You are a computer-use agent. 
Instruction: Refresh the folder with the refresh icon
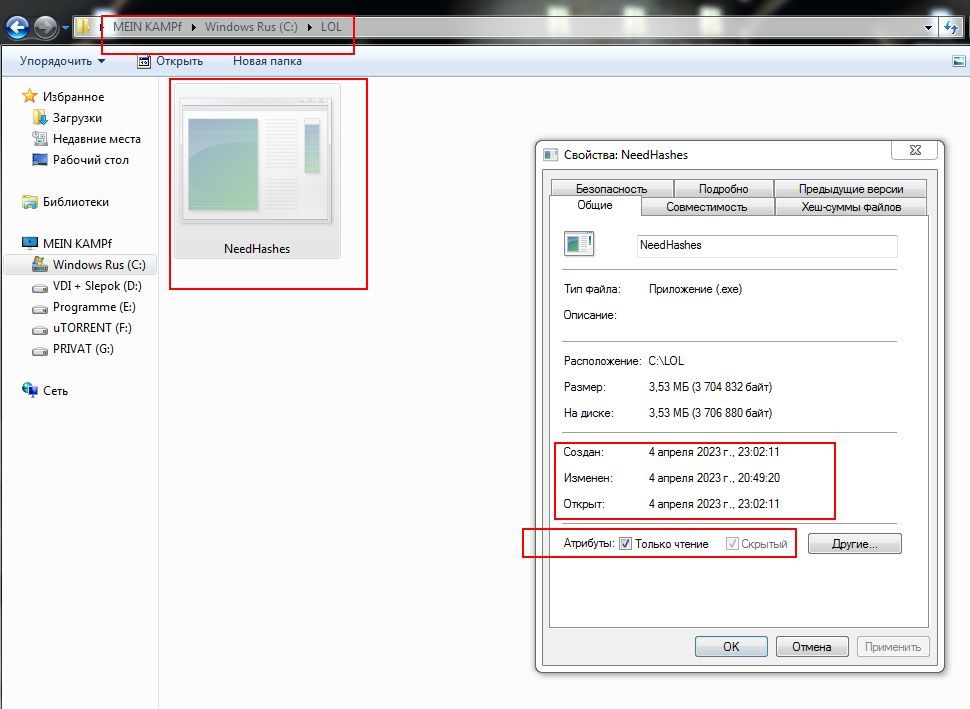[x=951, y=27]
